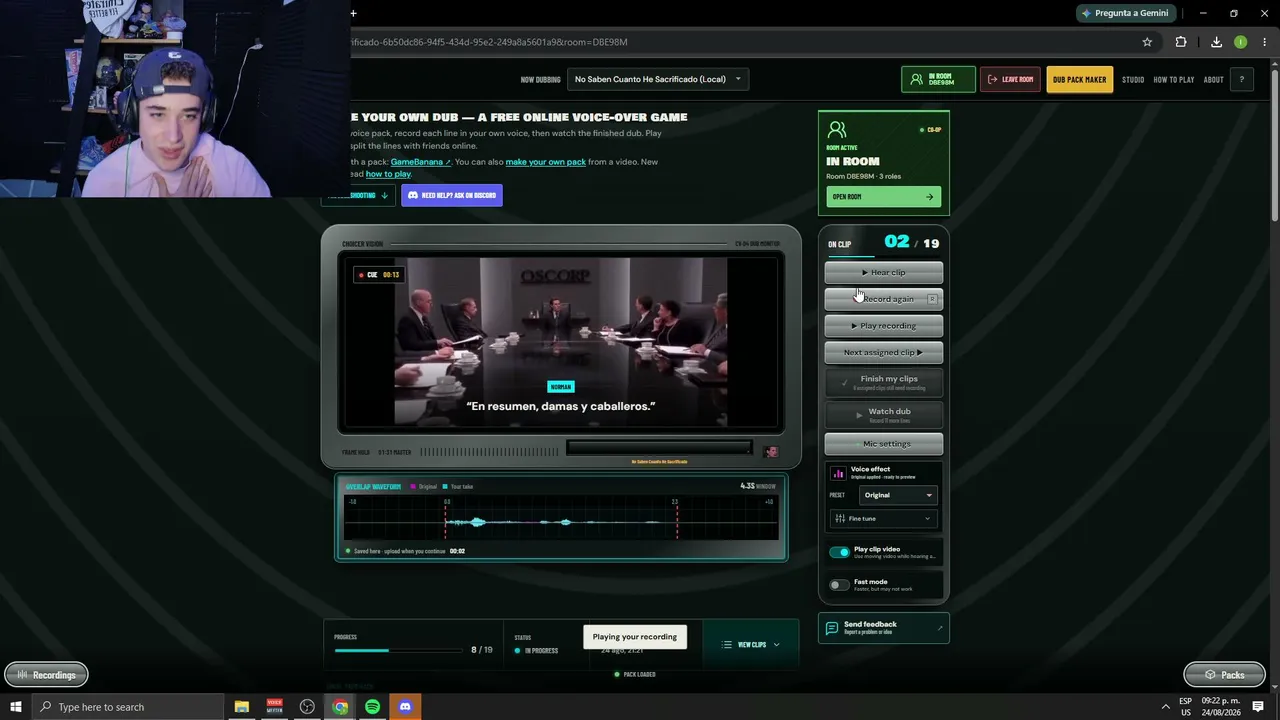Click the Send feedback card

[884, 628]
